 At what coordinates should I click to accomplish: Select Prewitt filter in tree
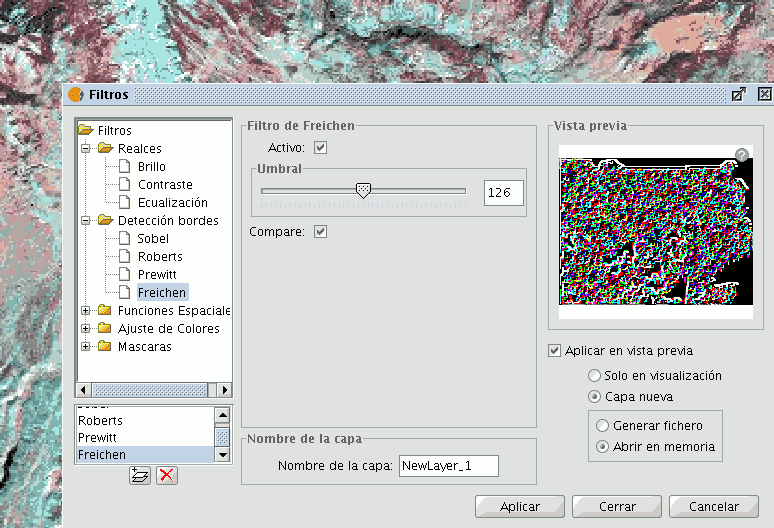pos(157,274)
